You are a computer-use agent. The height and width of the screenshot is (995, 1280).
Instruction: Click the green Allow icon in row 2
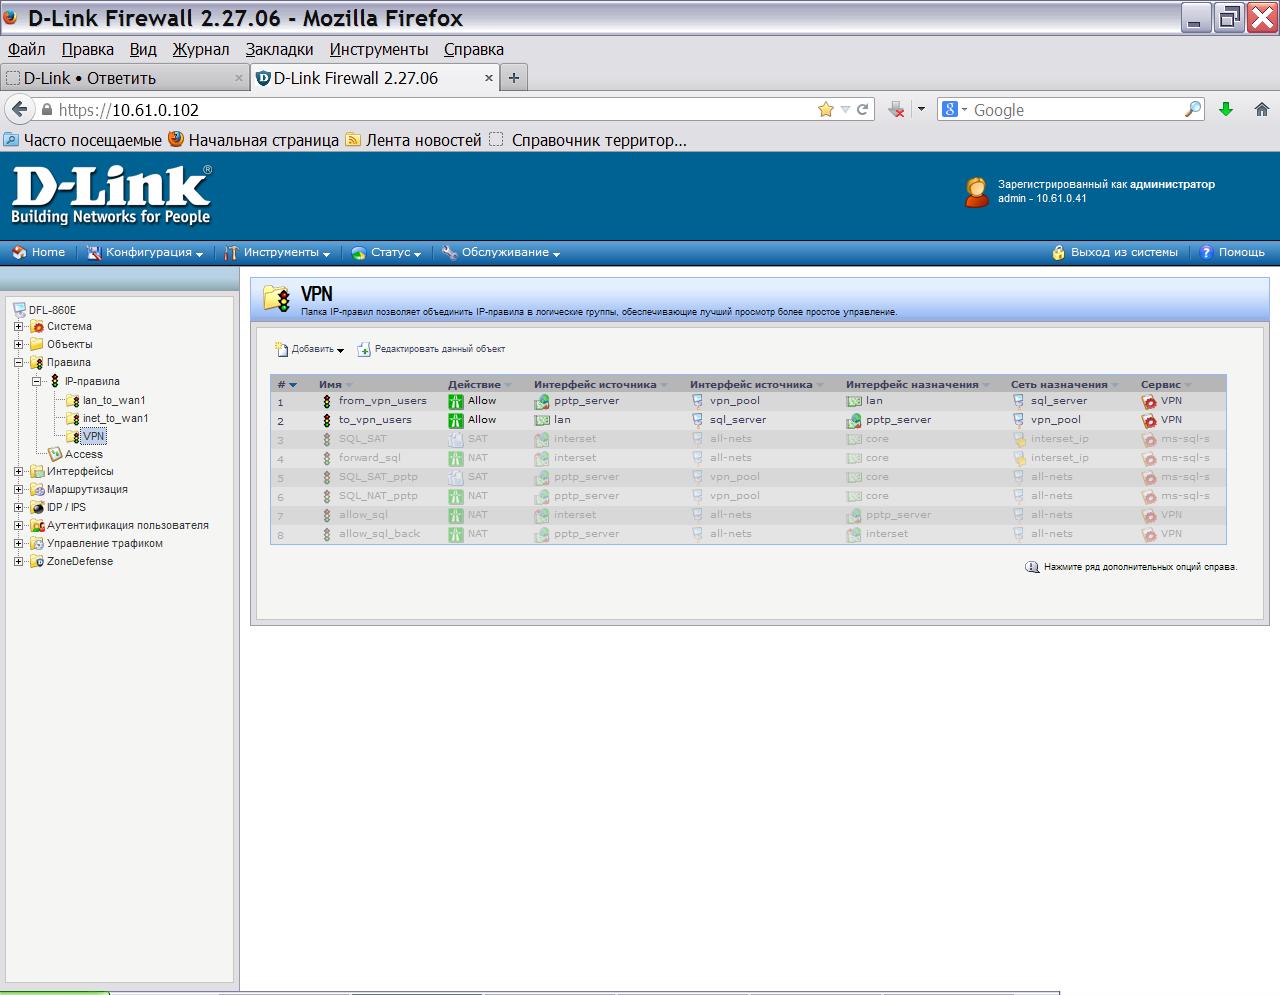456,421
